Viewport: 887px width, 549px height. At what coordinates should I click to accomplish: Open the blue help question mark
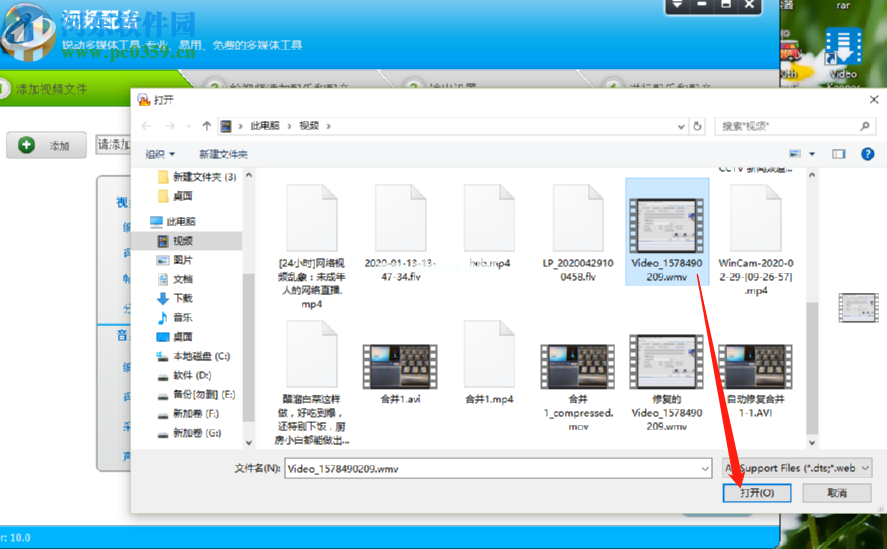pos(867,154)
